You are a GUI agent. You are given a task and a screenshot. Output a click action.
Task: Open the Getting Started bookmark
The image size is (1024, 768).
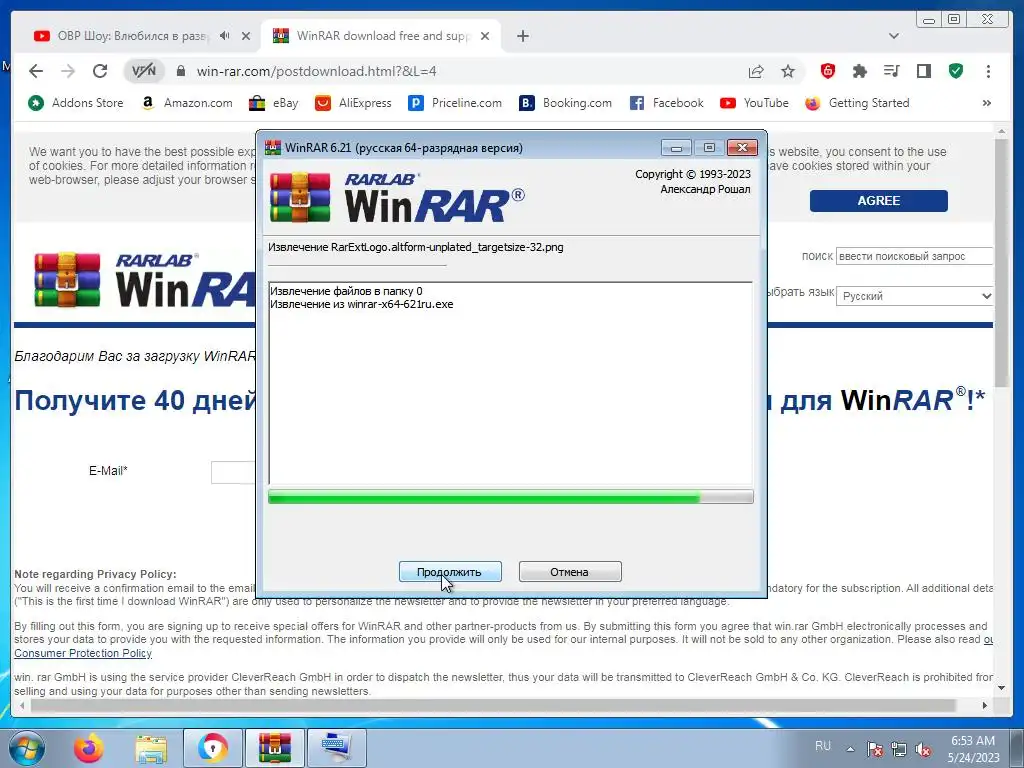click(857, 103)
